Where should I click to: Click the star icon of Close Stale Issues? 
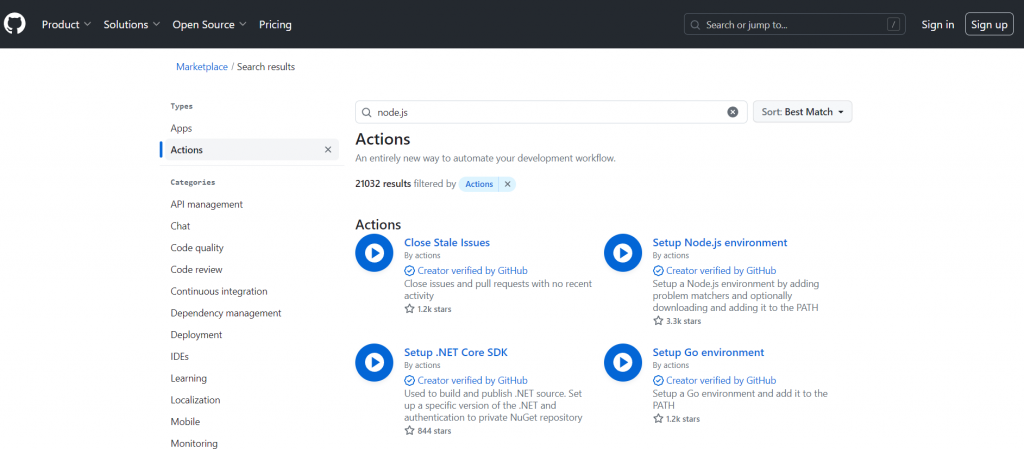click(x=409, y=309)
